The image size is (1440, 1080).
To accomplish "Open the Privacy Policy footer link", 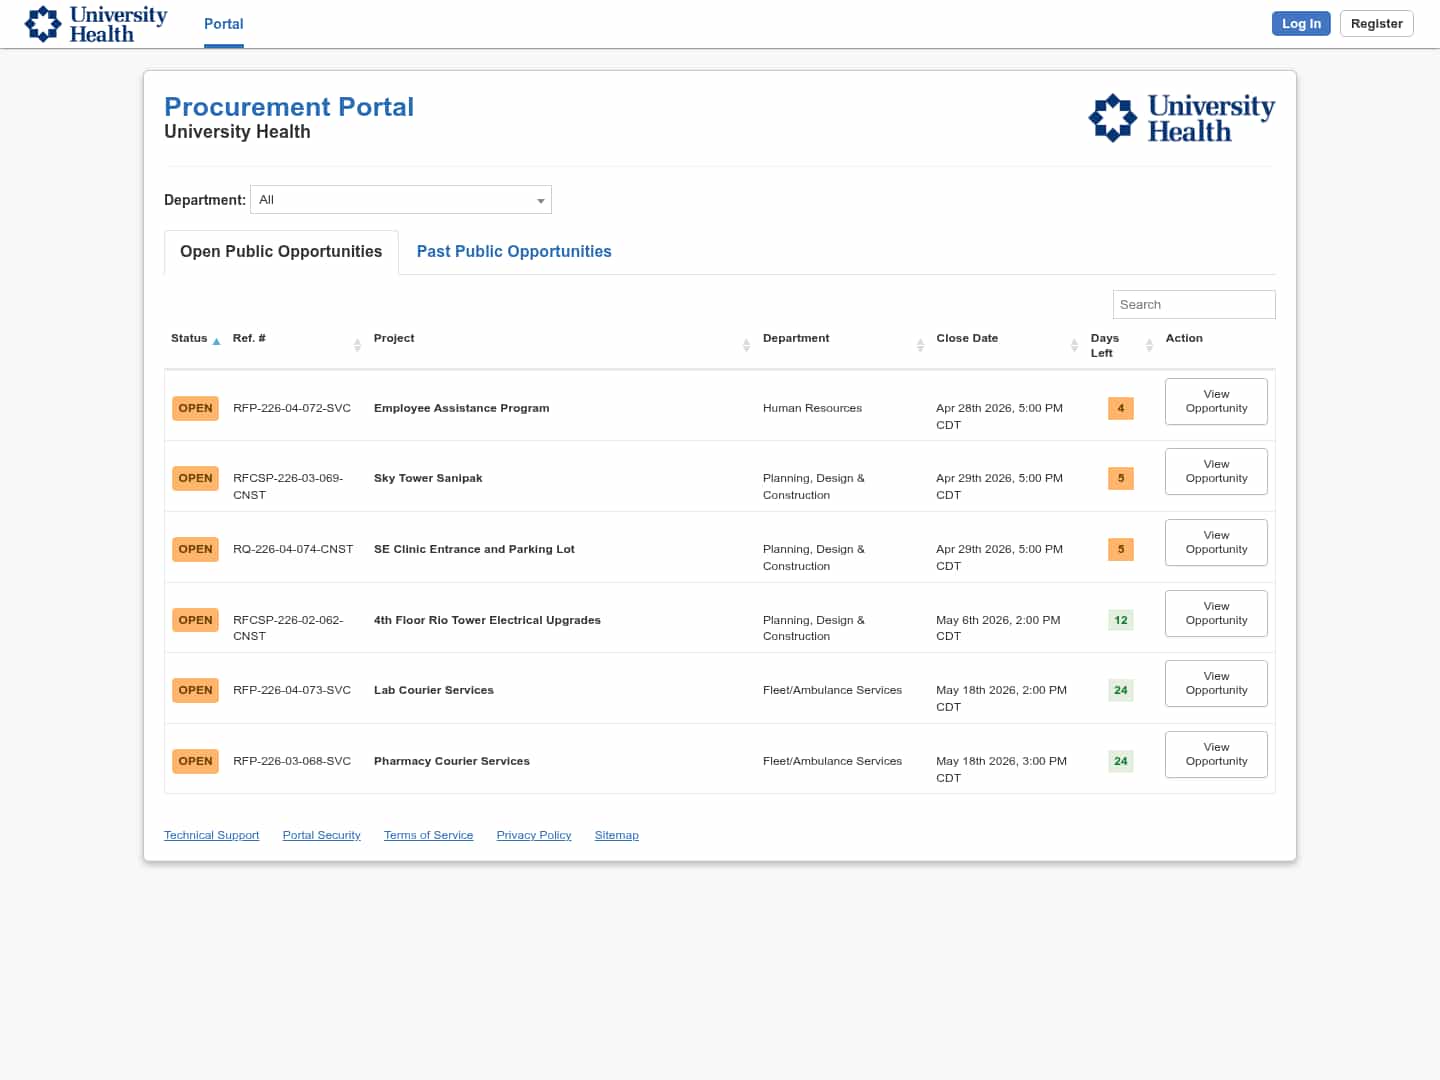I will 534,836.
